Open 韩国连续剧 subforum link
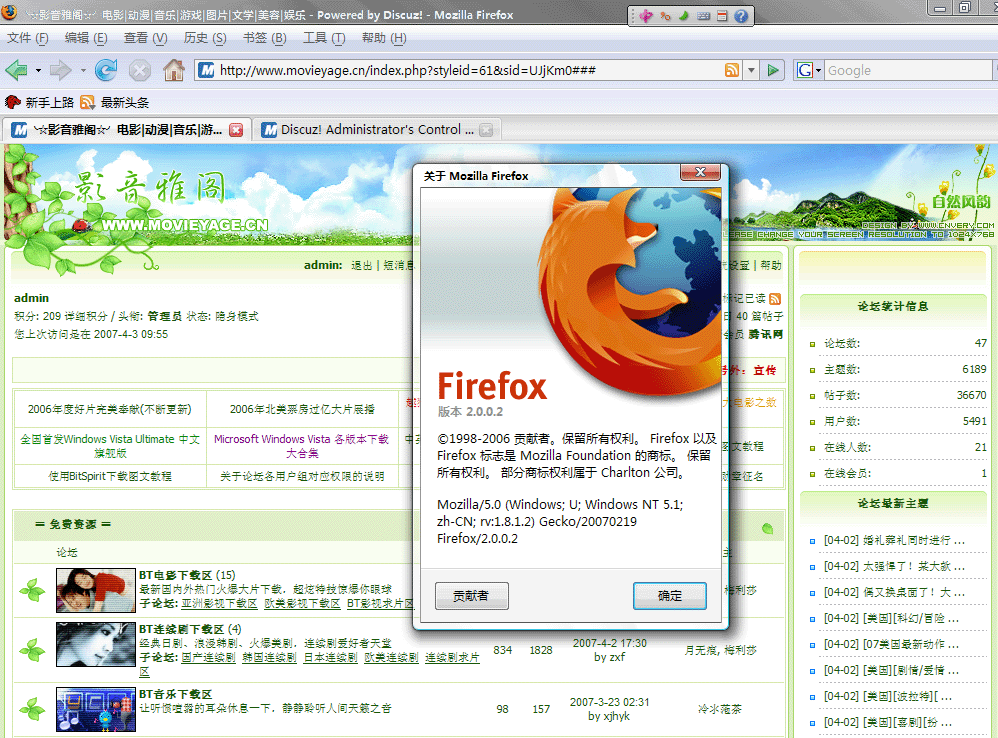Image resolution: width=998 pixels, height=738 pixels. [269, 657]
